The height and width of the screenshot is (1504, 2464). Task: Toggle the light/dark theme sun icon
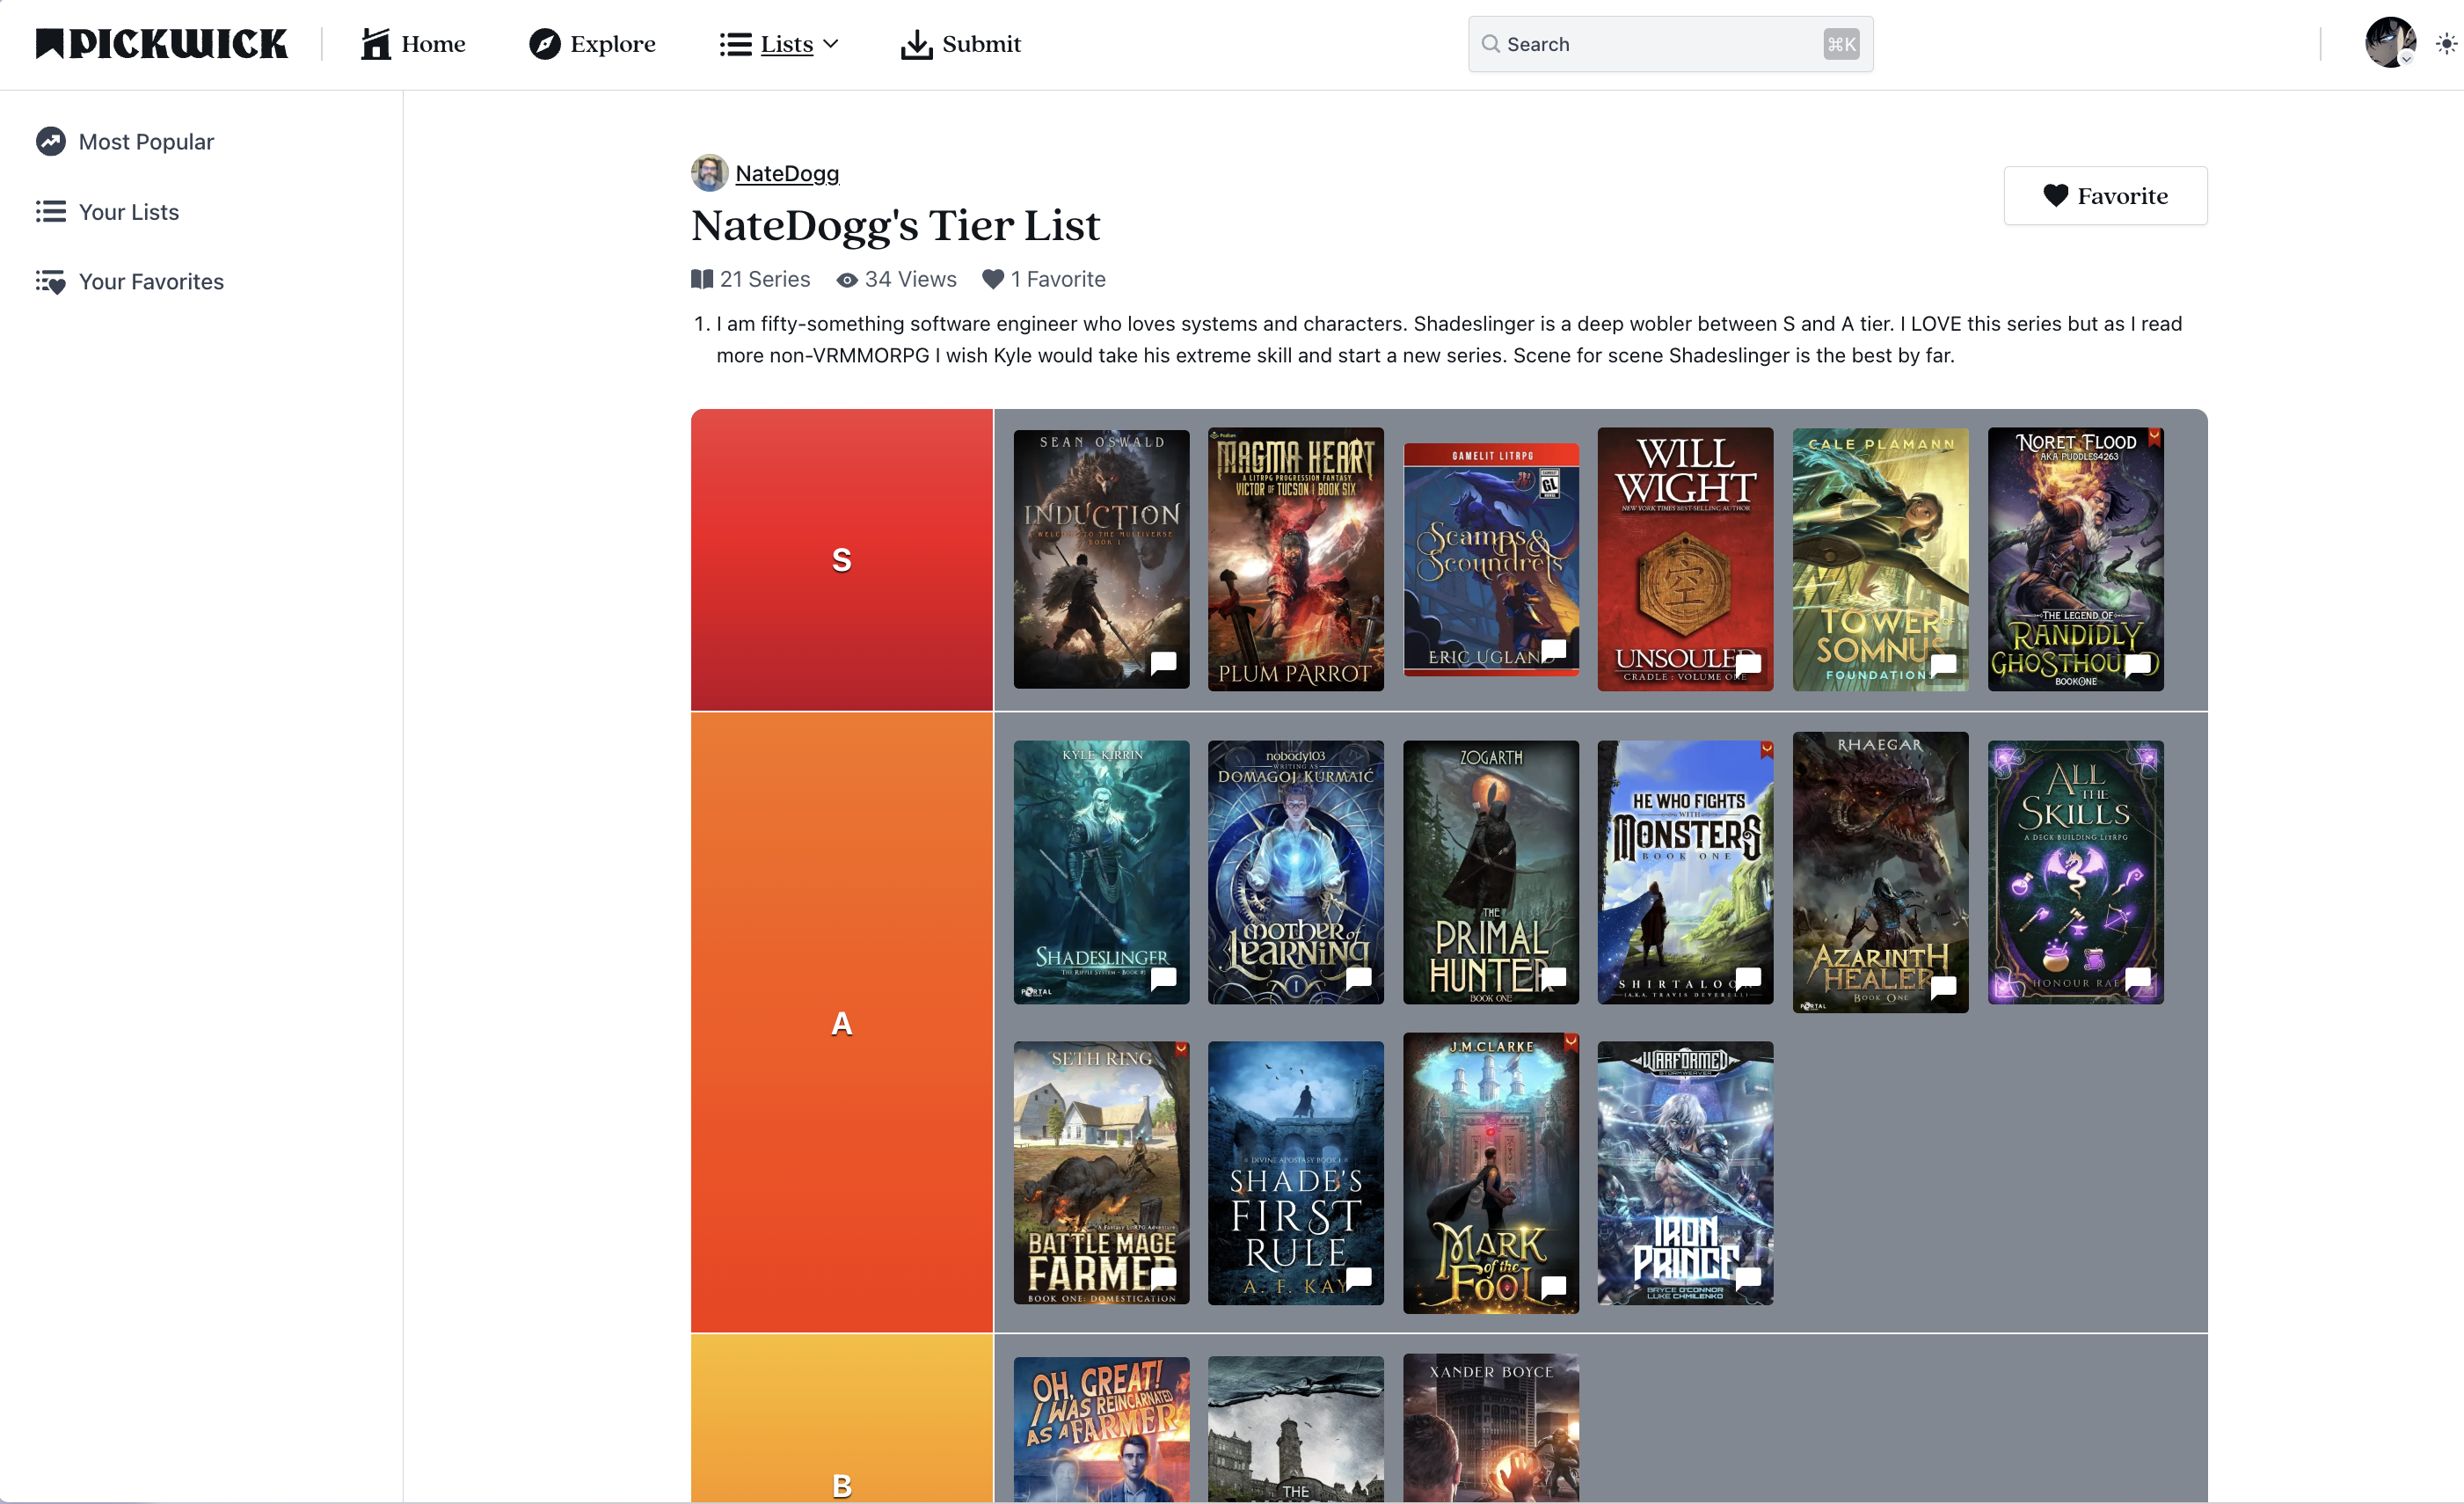click(2446, 44)
